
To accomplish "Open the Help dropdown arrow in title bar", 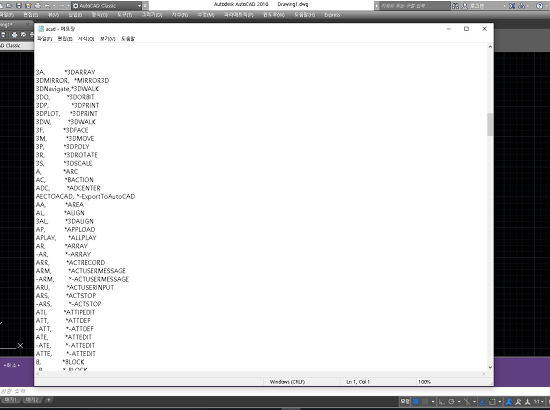I will click(546, 6).
